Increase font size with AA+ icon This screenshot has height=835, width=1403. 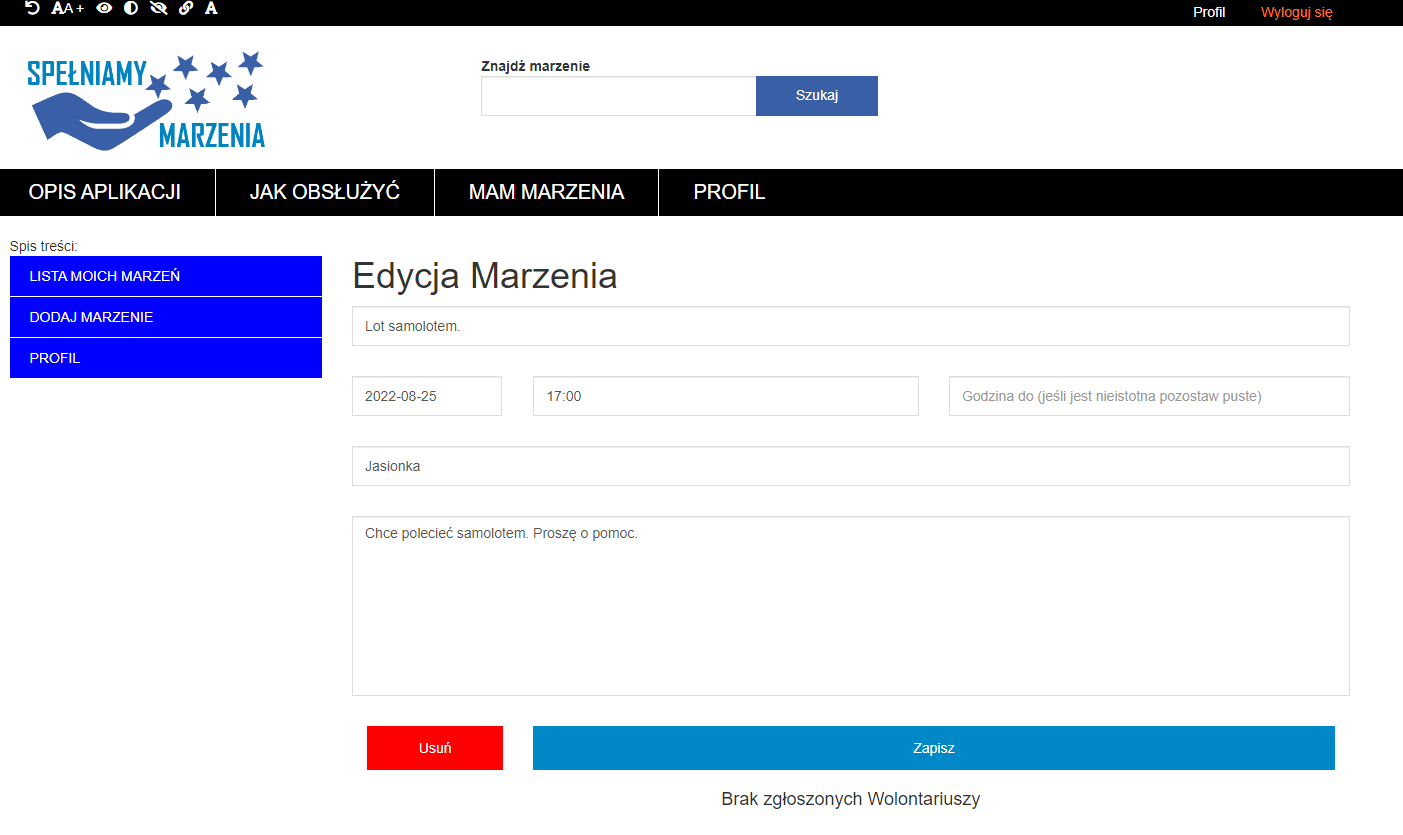pos(67,8)
